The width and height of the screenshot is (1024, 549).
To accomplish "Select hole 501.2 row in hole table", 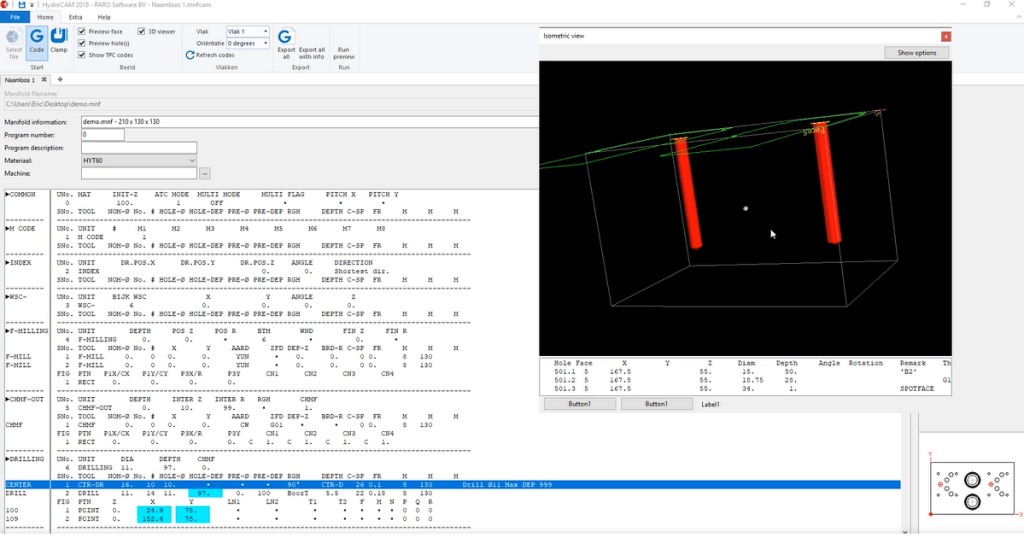I will point(745,380).
